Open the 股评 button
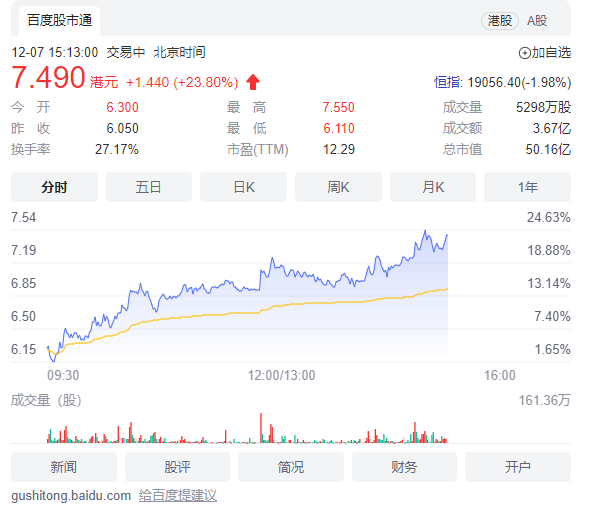The width and height of the screenshot is (593, 511). [x=177, y=467]
